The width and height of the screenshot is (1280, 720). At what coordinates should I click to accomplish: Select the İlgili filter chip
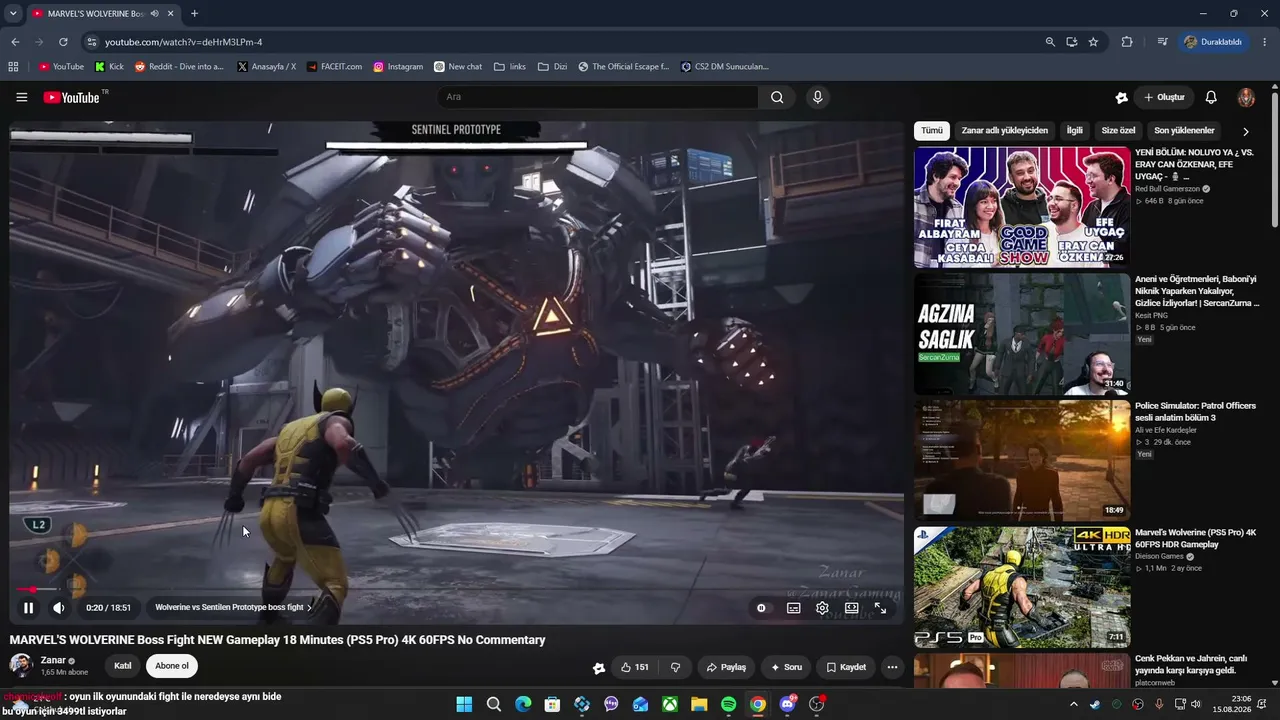click(x=1075, y=131)
